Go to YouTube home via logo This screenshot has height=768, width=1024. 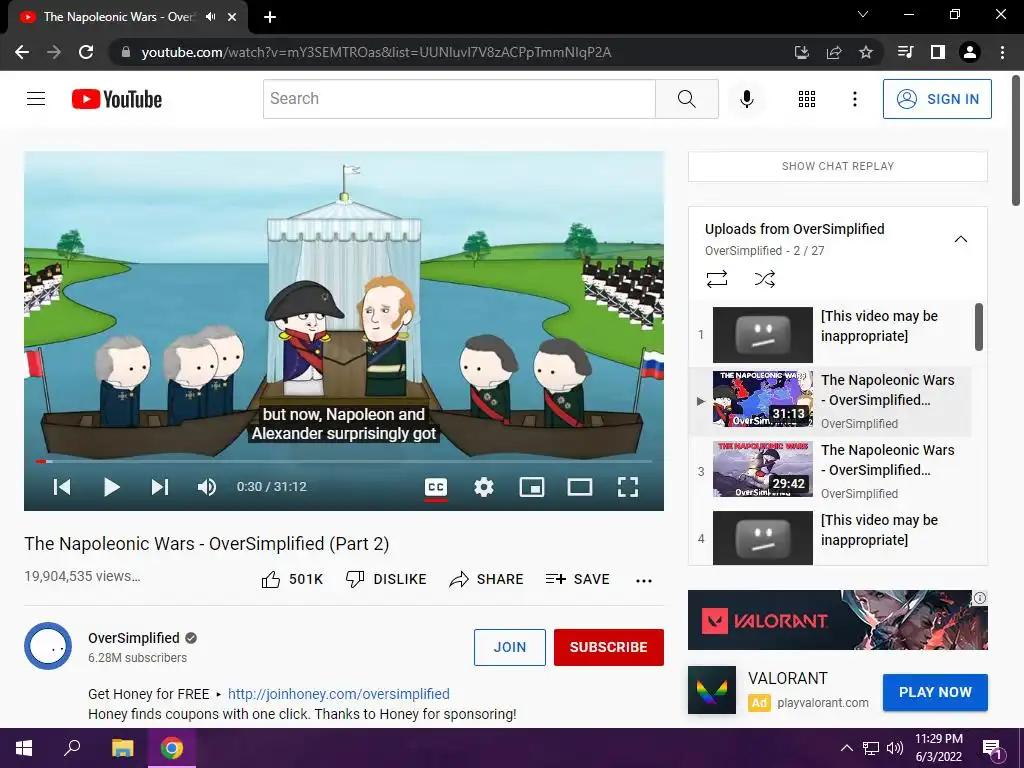coord(117,99)
